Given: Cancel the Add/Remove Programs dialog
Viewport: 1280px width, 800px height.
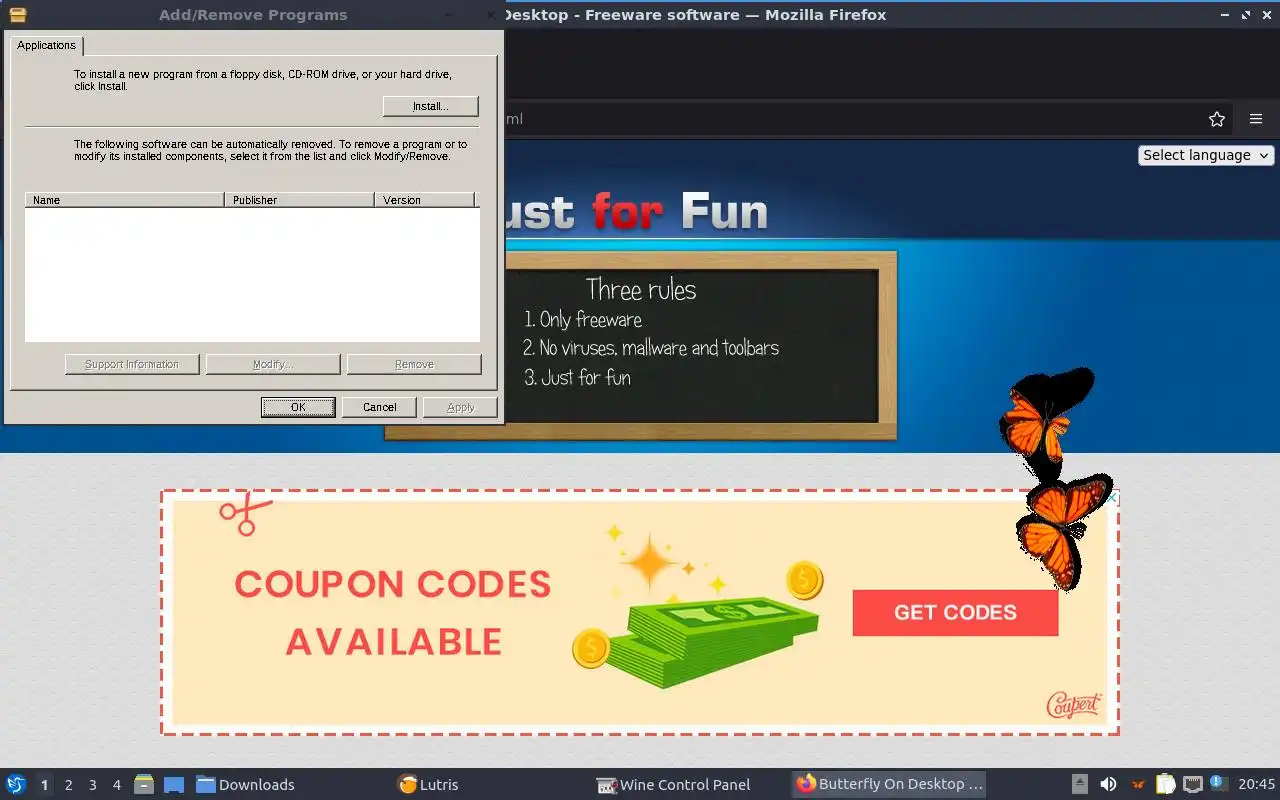Looking at the screenshot, I should [x=379, y=407].
